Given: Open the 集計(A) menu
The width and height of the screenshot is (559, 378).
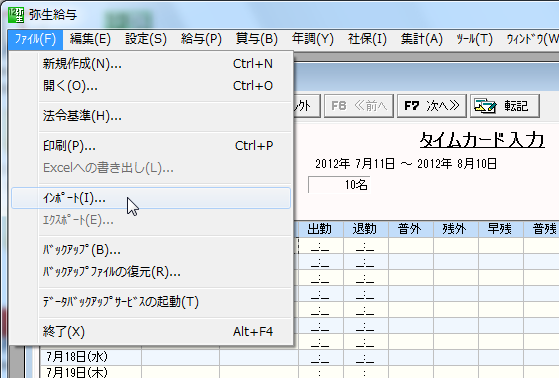Looking at the screenshot, I should click(421, 39).
